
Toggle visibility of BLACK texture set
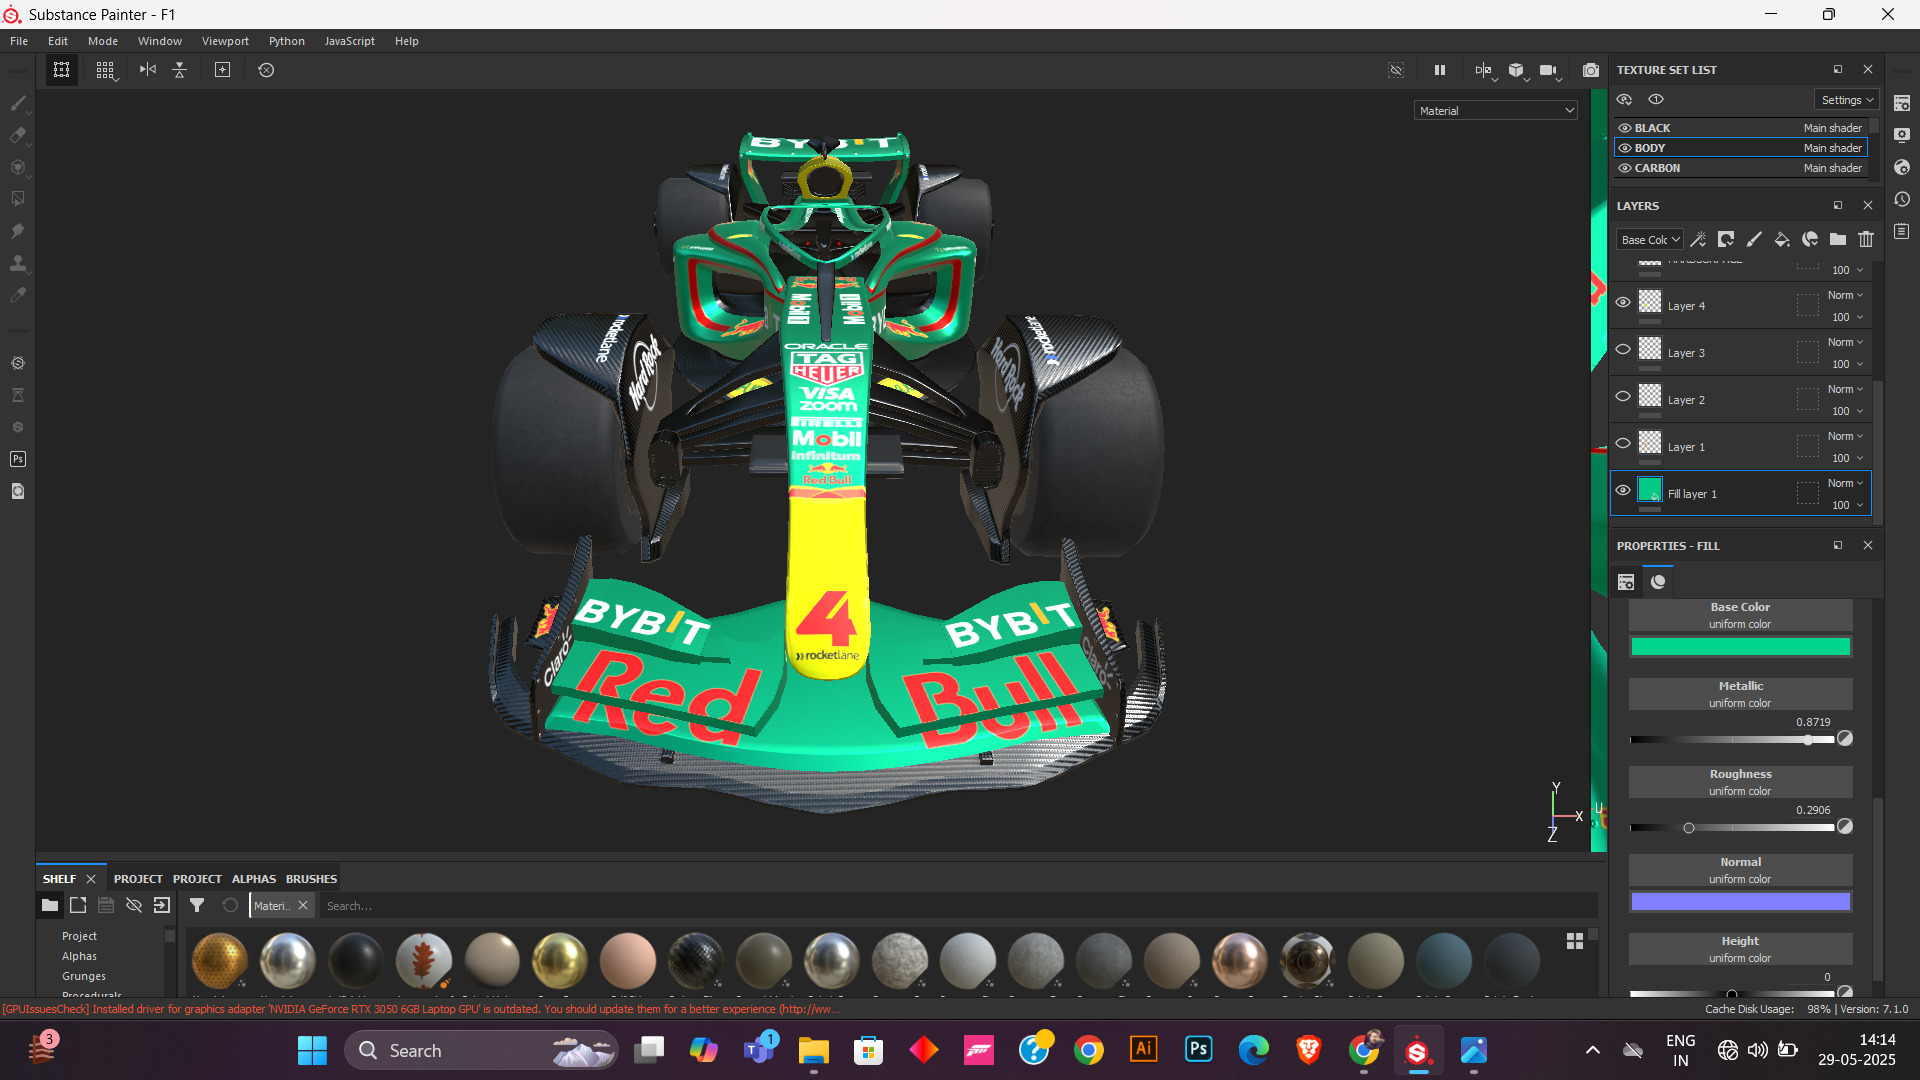pyautogui.click(x=1625, y=128)
